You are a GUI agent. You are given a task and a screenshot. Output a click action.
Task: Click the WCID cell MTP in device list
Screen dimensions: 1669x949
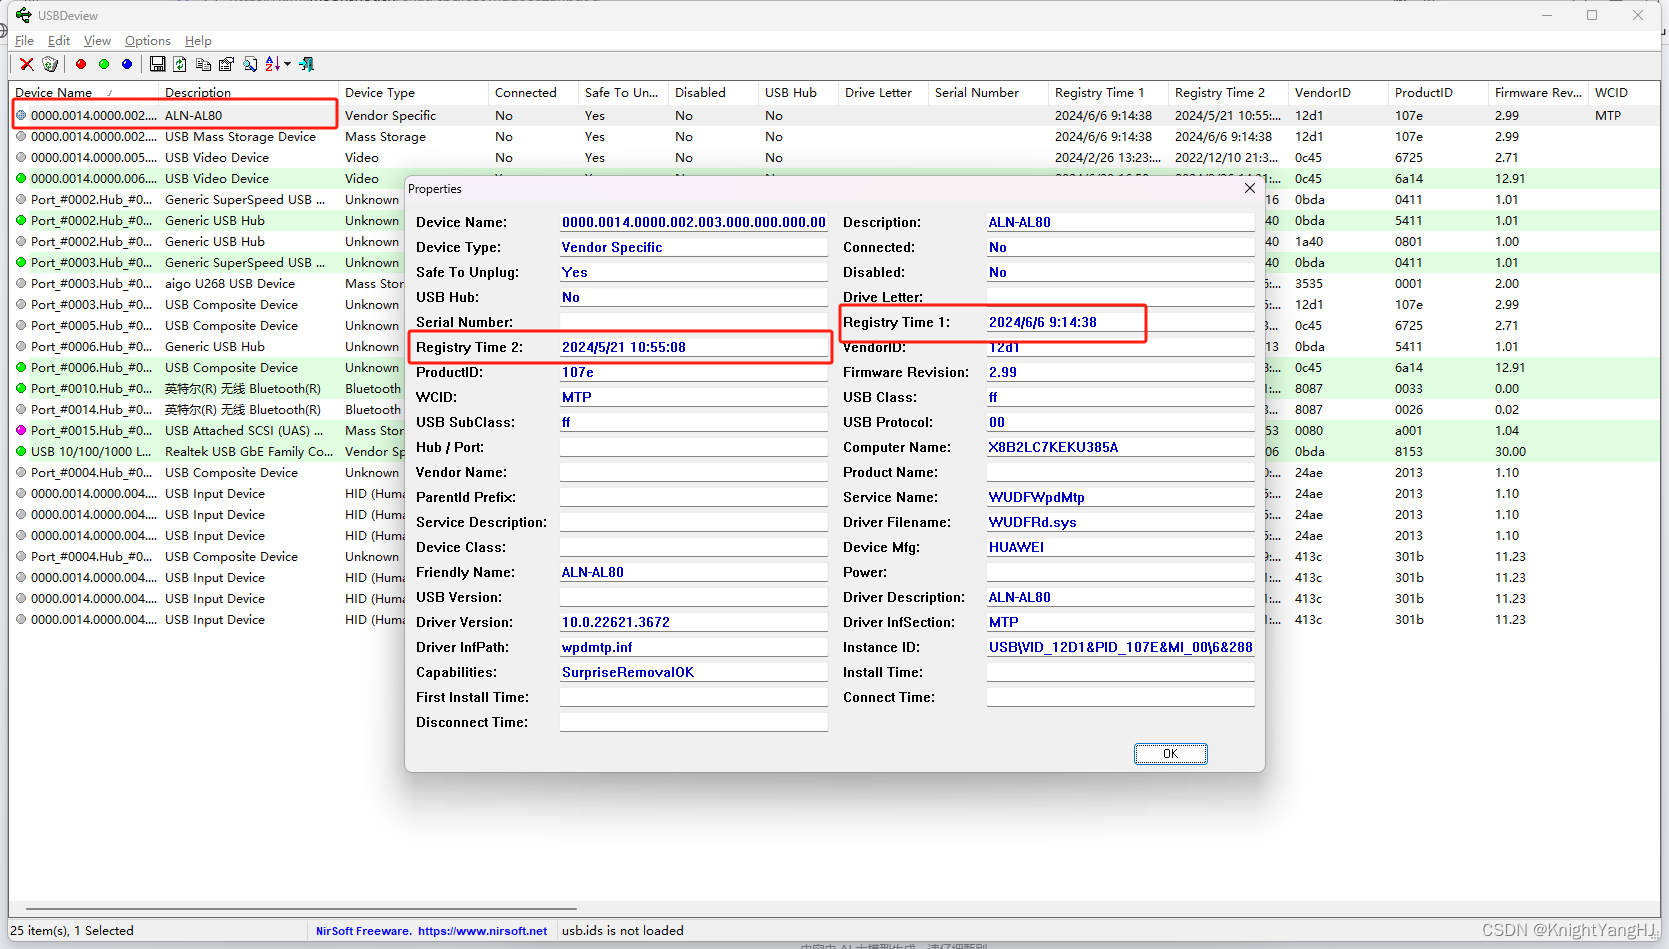tap(1608, 115)
